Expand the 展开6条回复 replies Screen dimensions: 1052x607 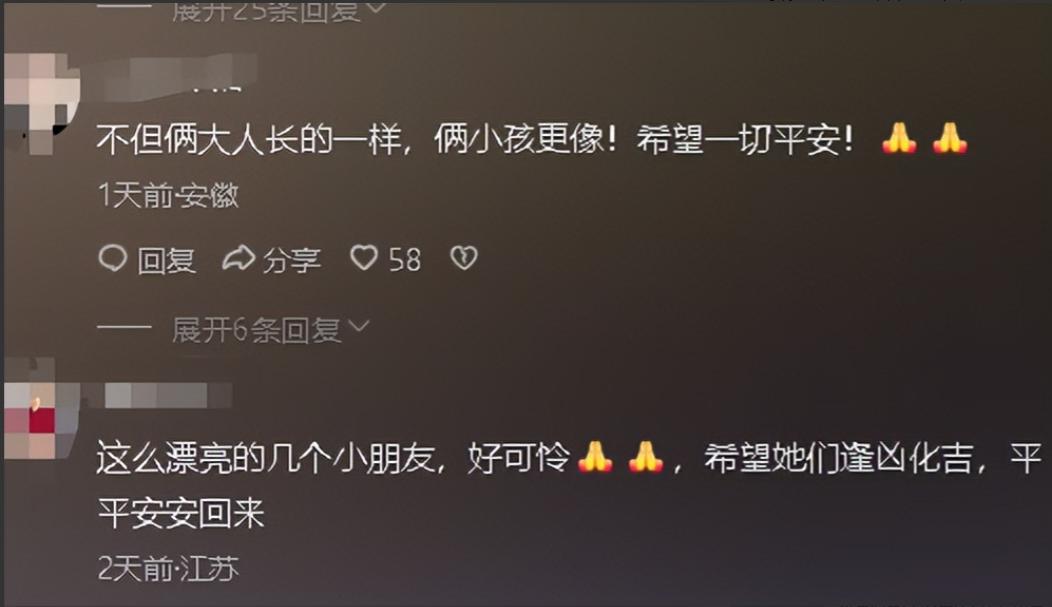tap(256, 329)
